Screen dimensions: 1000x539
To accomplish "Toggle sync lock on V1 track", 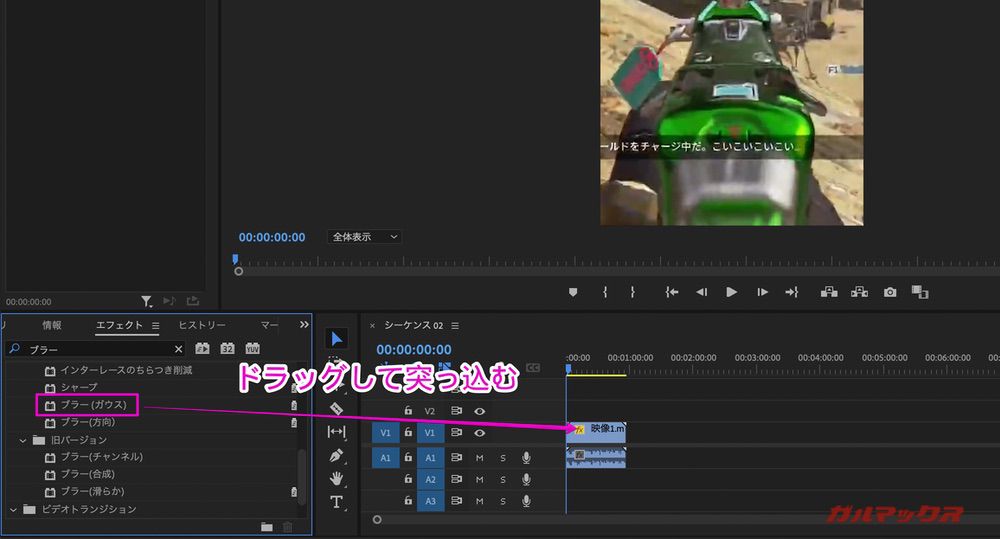I will tap(456, 432).
